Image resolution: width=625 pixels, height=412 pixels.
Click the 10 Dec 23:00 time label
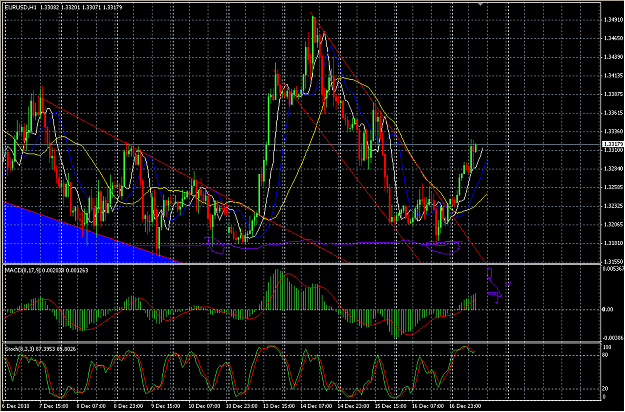pyautogui.click(x=240, y=406)
